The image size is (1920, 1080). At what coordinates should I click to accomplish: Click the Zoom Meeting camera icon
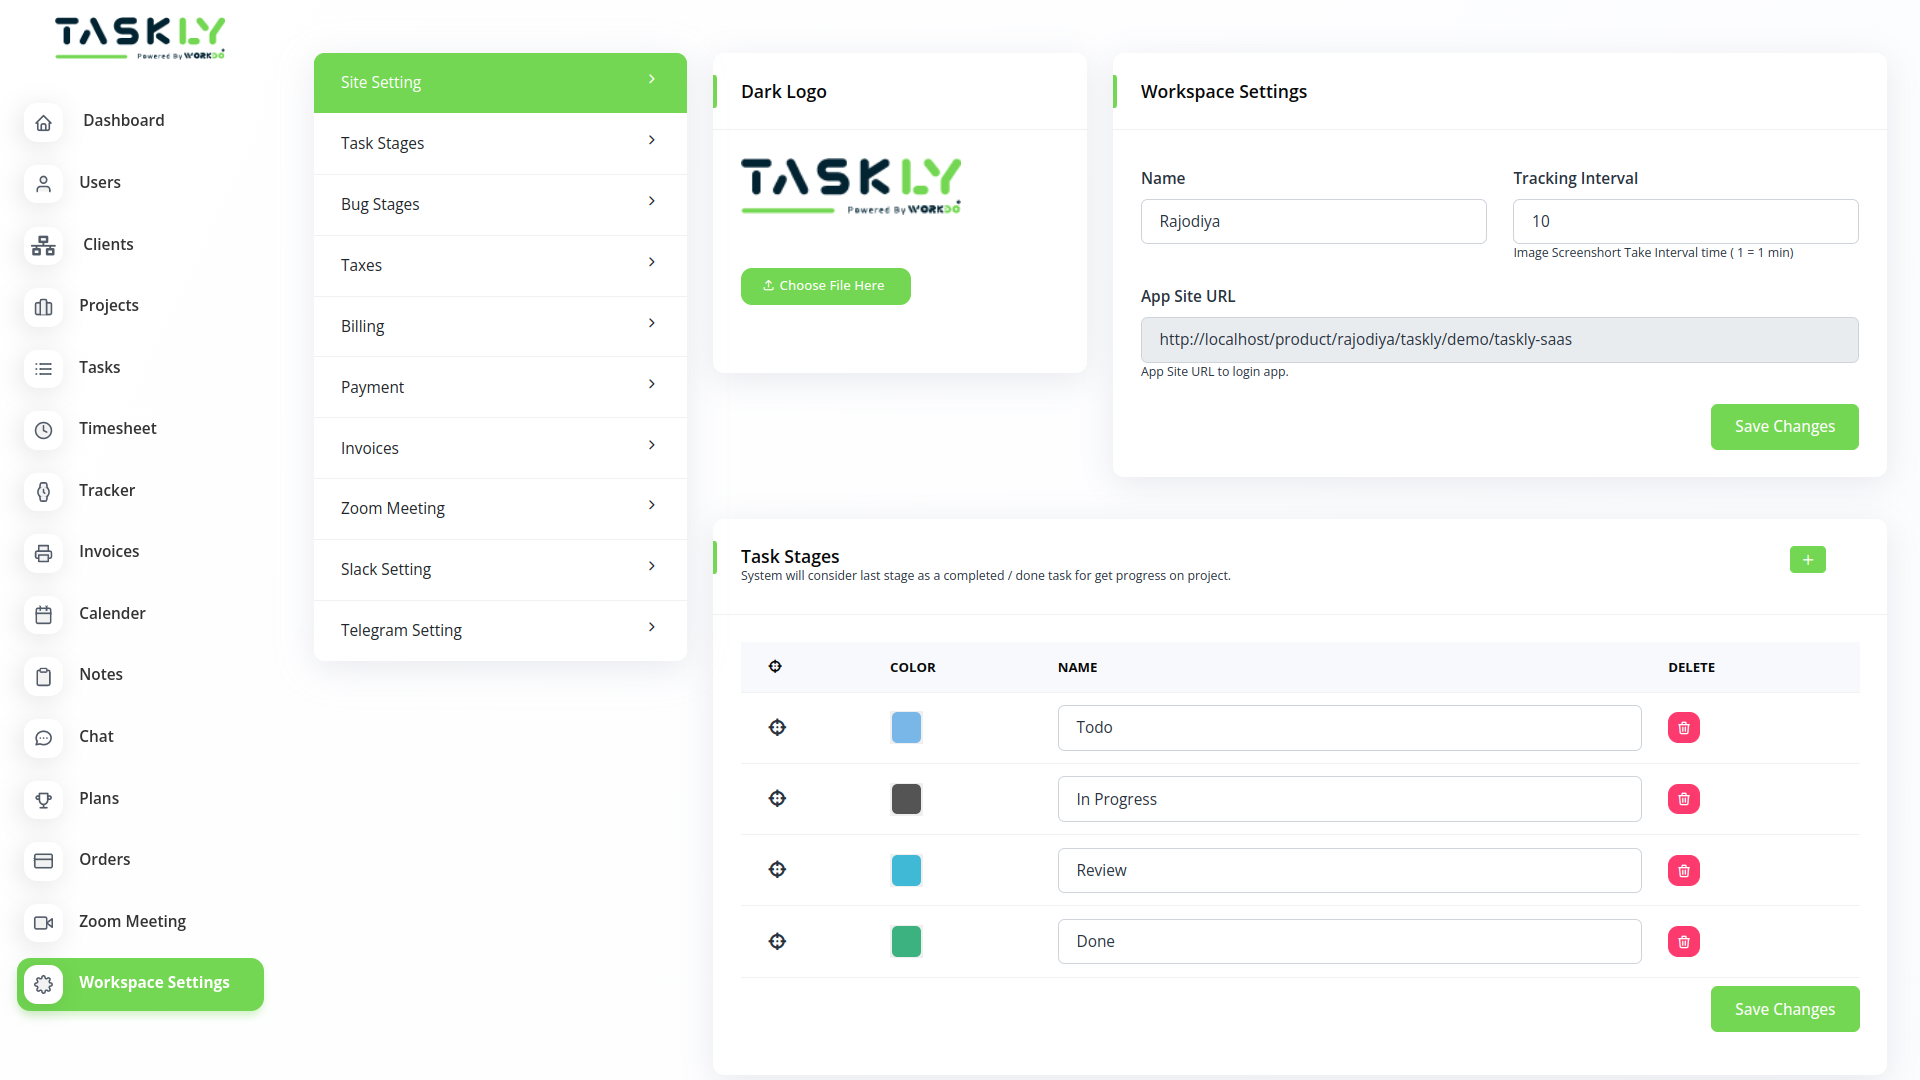(43, 922)
